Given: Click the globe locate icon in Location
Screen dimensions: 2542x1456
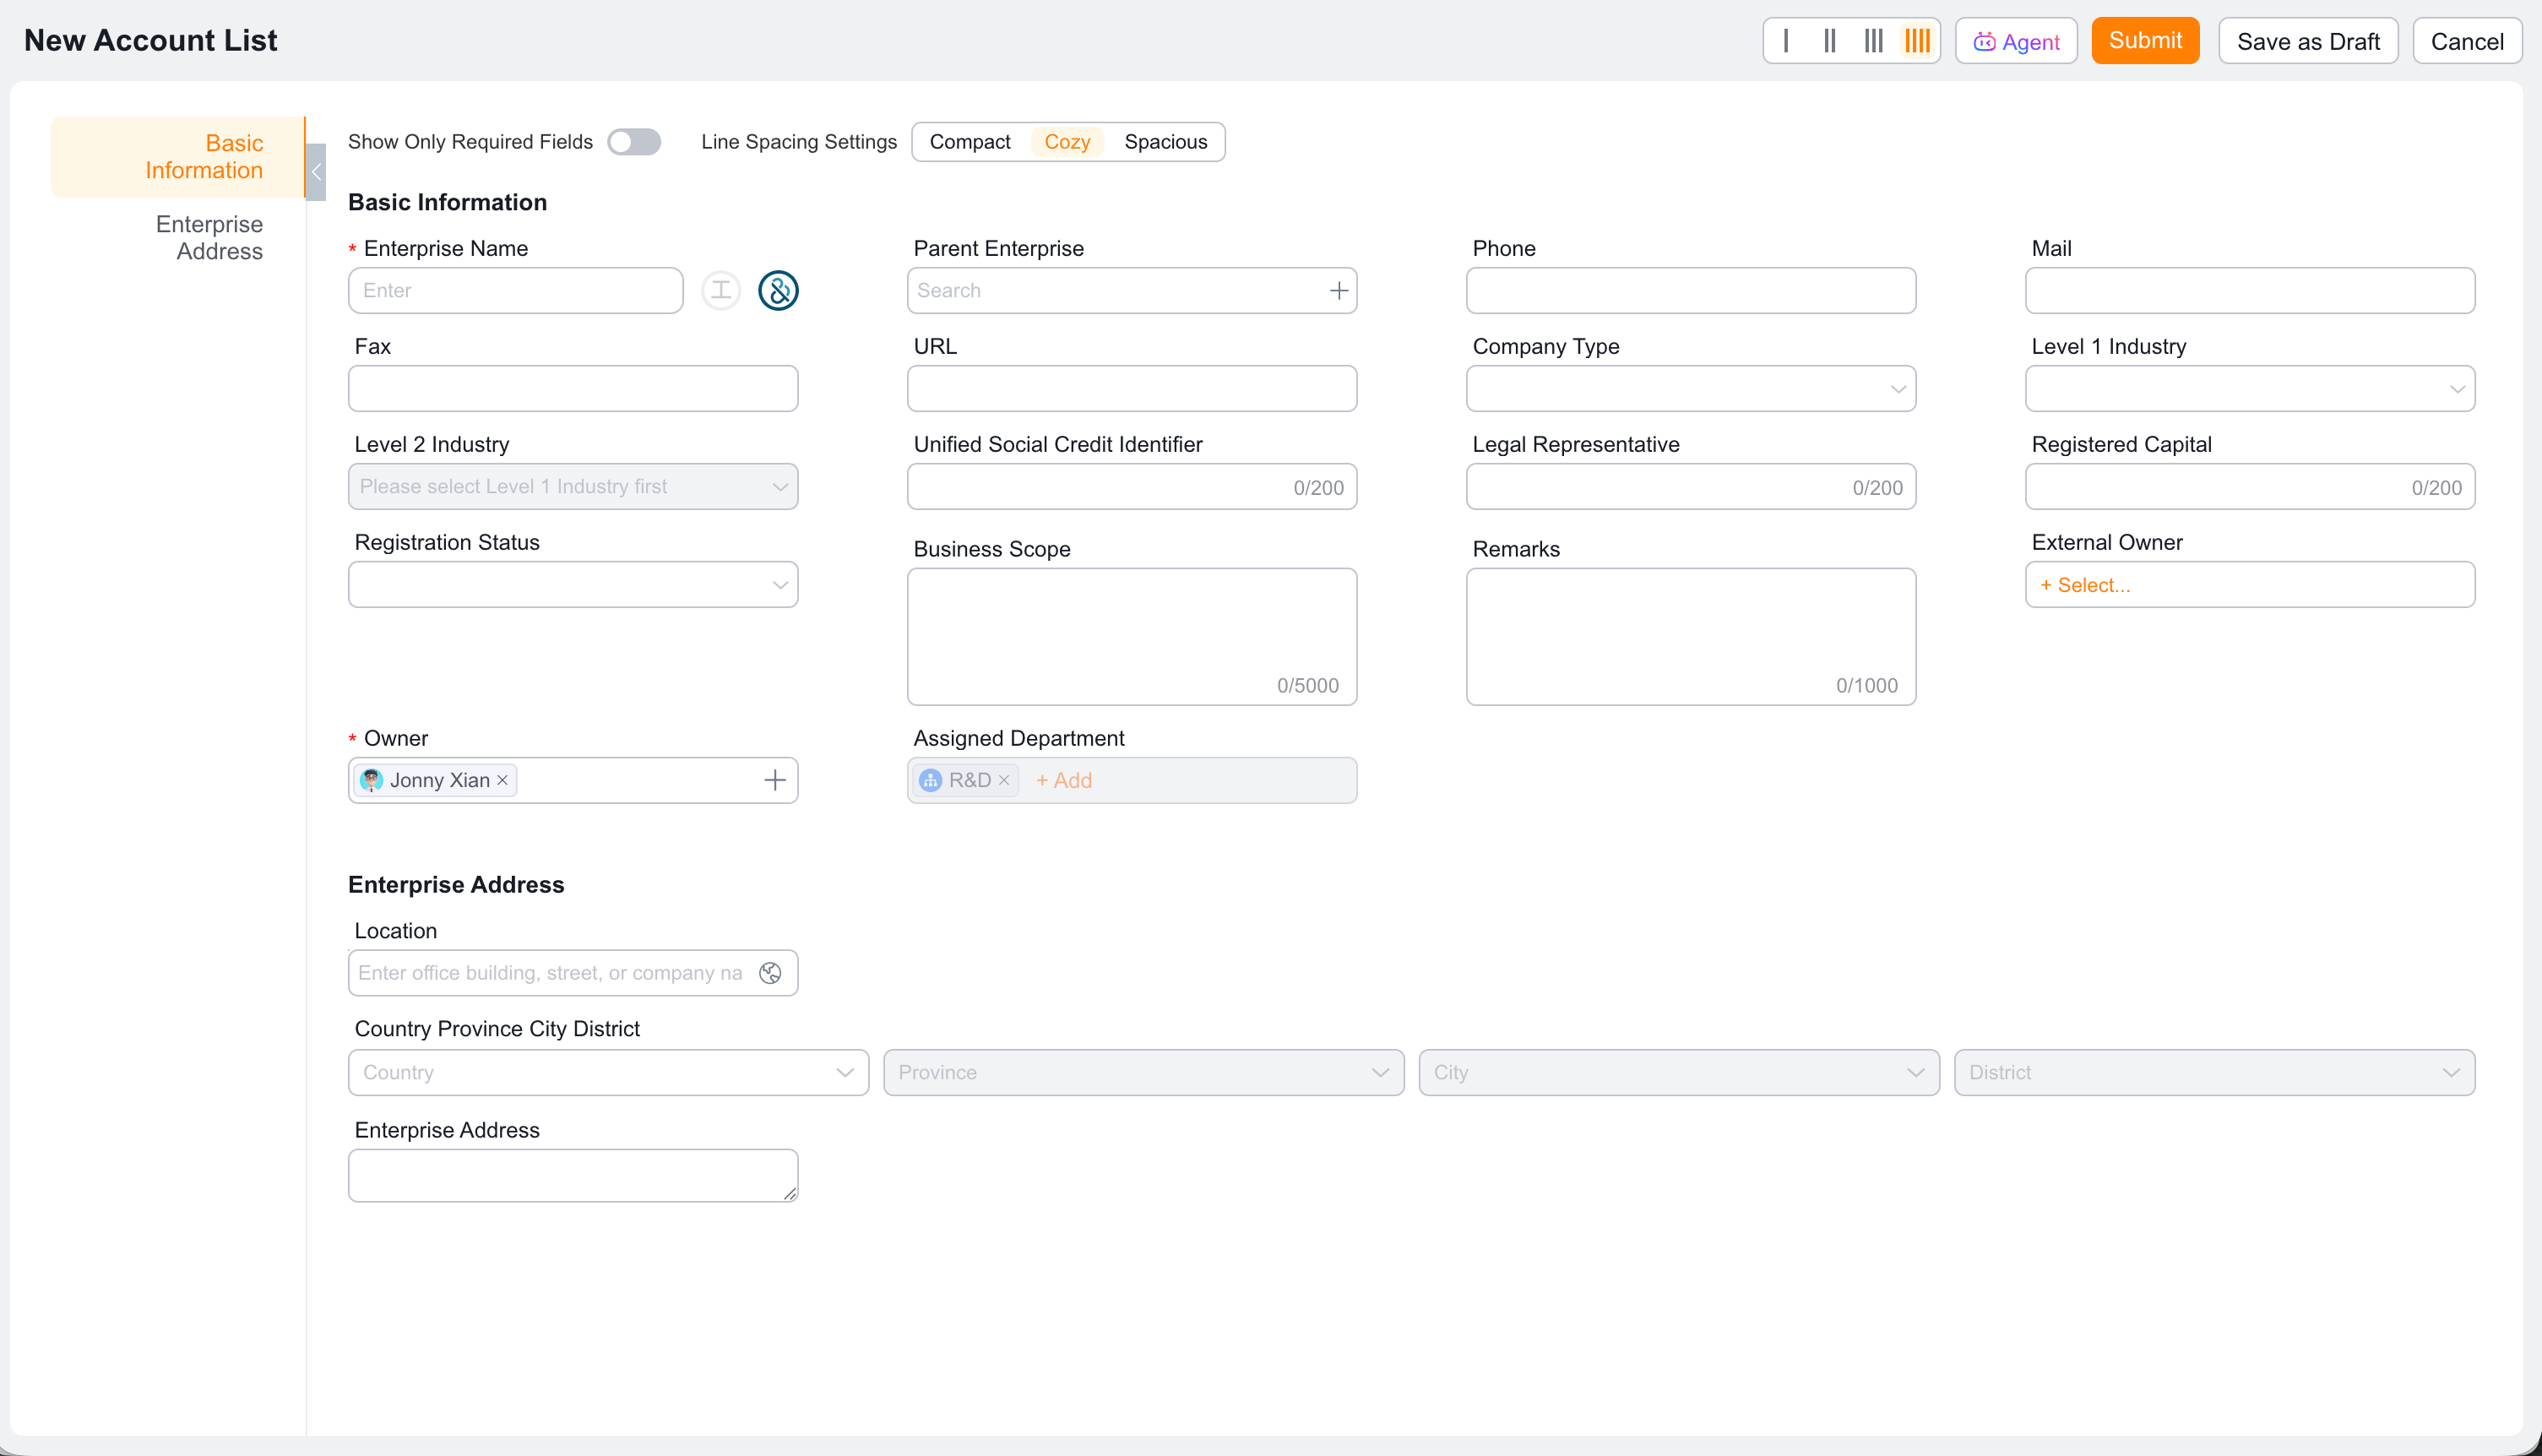Looking at the screenshot, I should (770, 973).
